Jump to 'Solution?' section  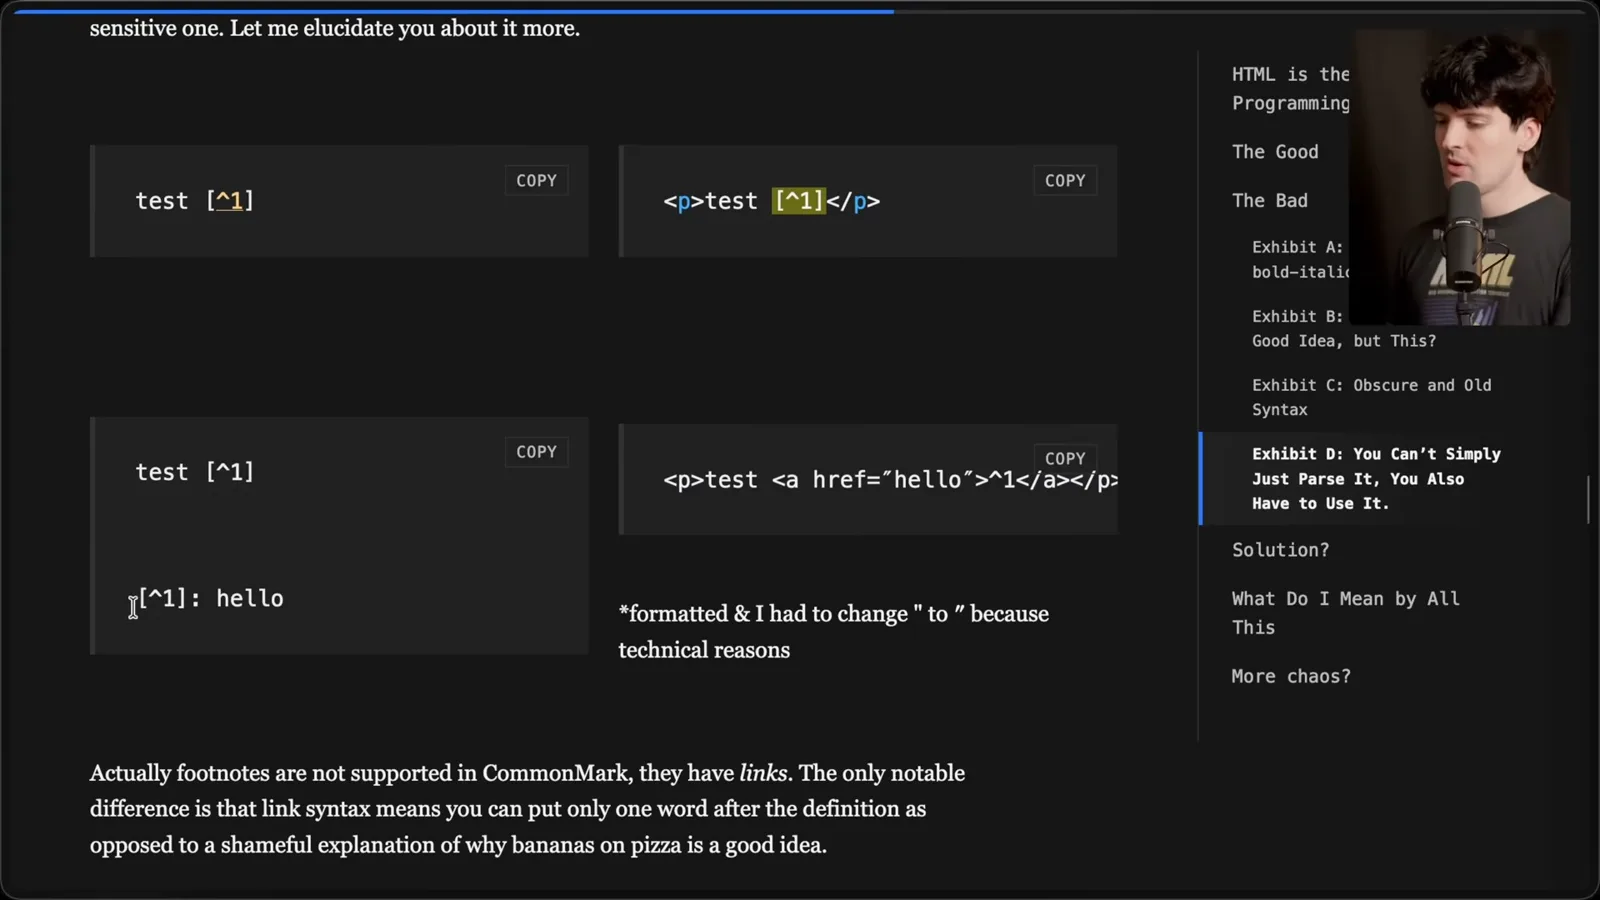[x=1281, y=550]
